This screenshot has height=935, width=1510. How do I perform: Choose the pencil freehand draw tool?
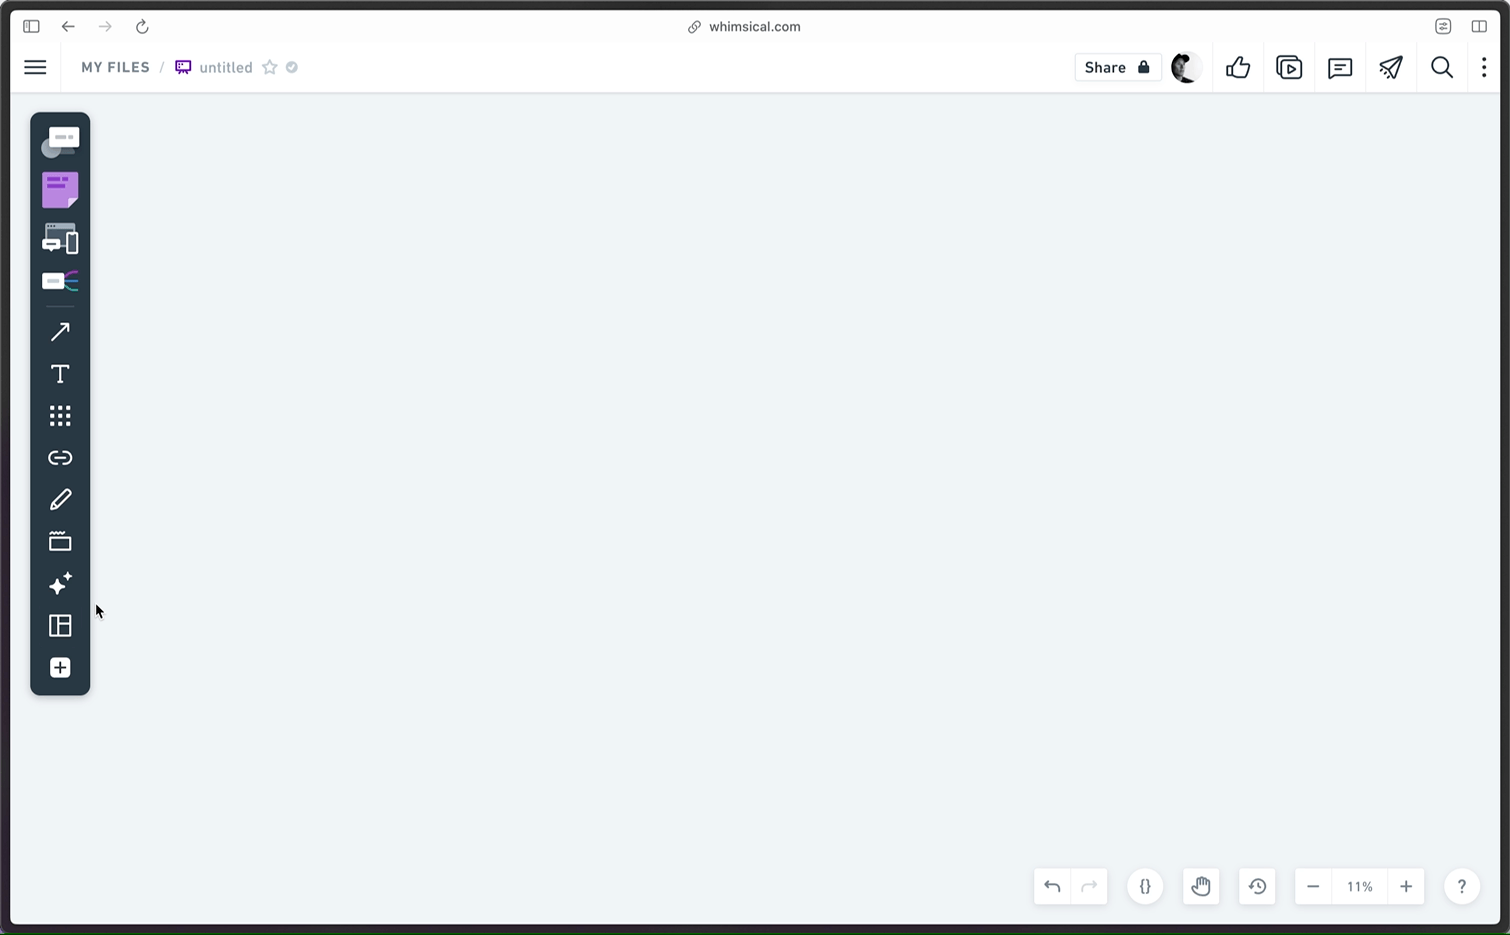click(60, 500)
